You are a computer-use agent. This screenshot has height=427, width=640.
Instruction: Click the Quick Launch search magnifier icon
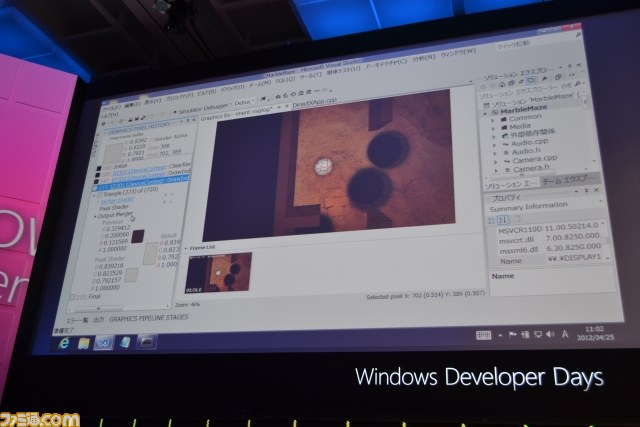(x=578, y=36)
